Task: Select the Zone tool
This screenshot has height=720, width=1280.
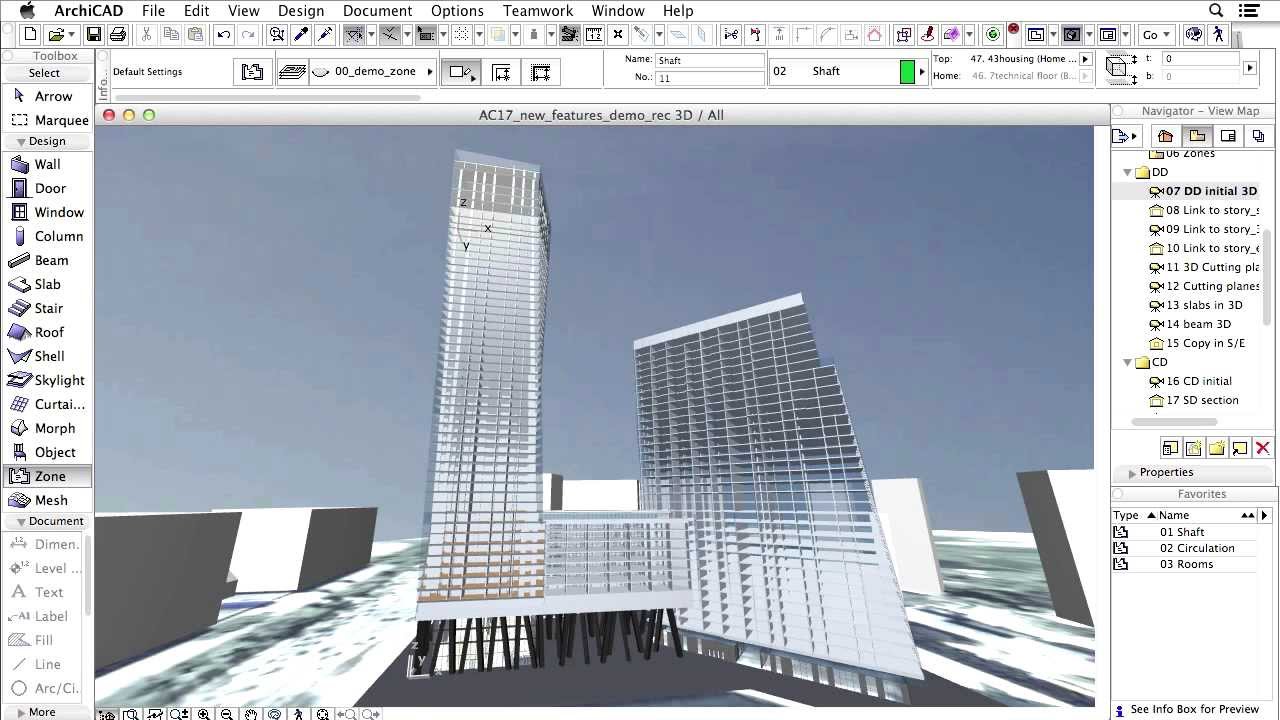Action: click(46, 476)
